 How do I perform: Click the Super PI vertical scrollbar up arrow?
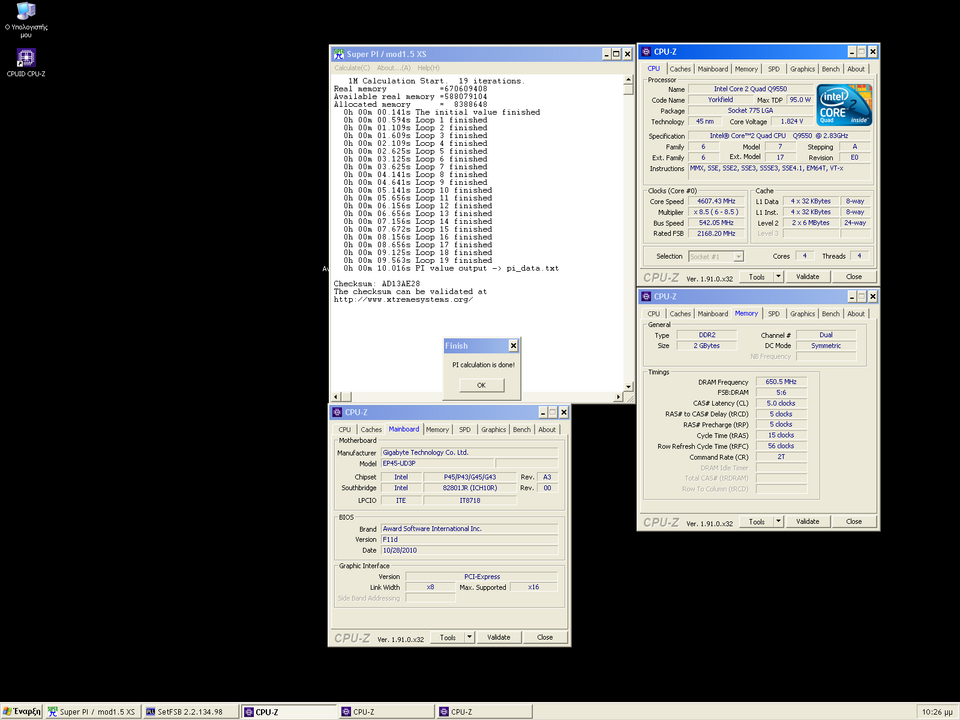628,80
